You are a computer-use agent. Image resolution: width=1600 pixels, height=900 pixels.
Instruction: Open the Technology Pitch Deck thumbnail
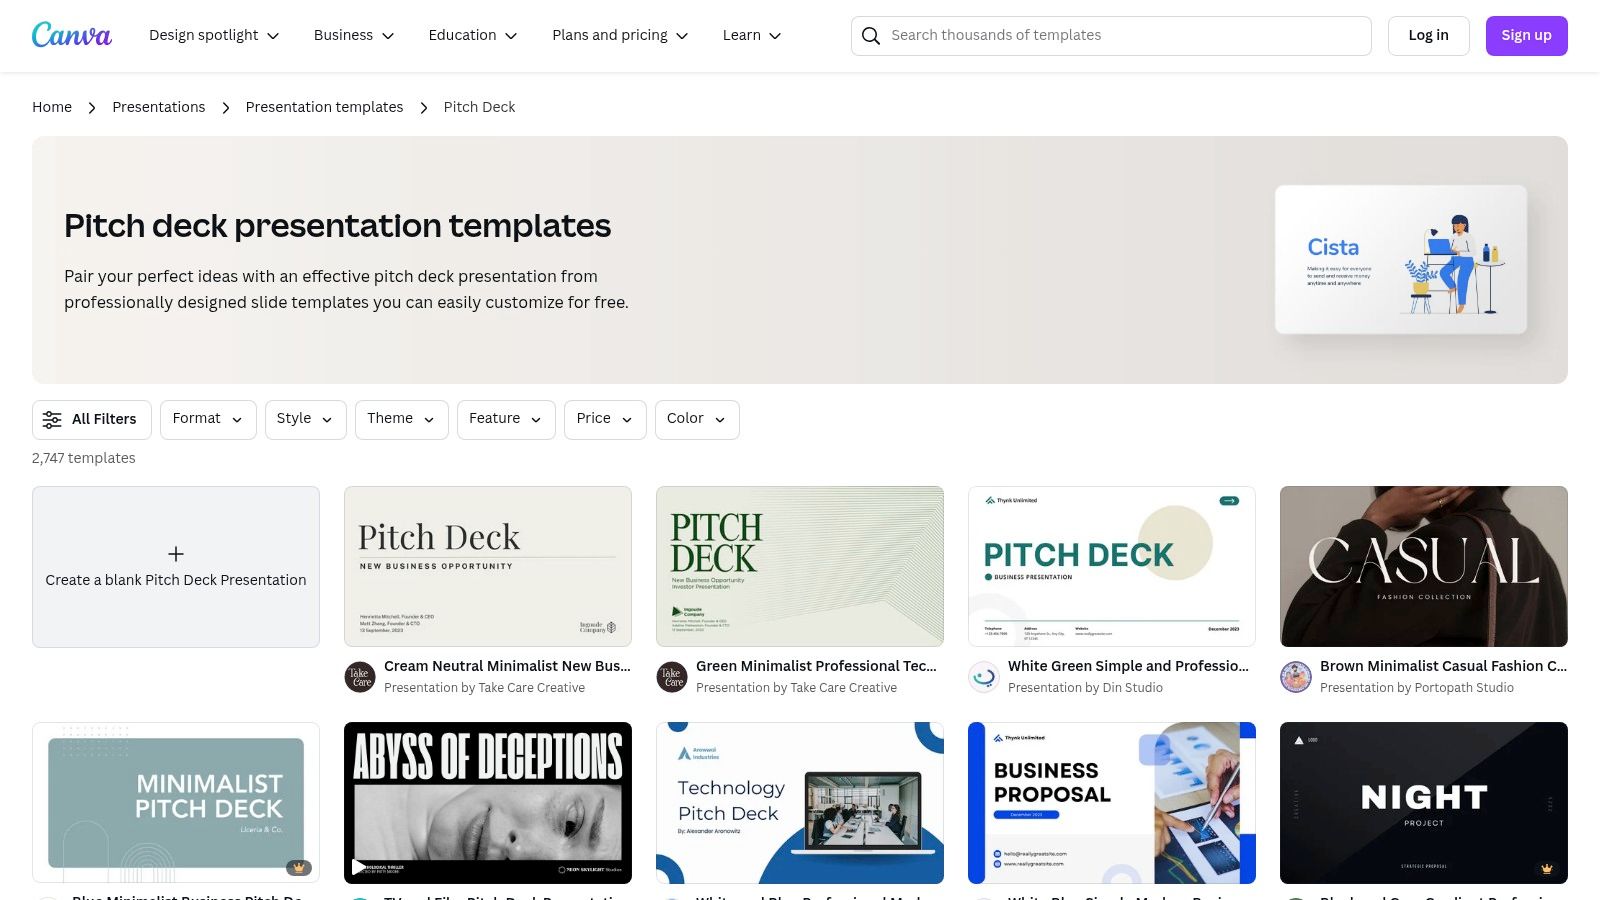[800, 803]
